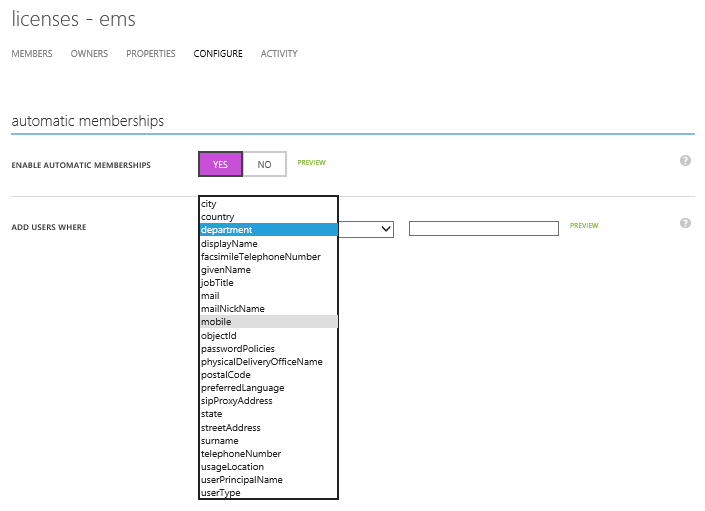The image size is (705, 511).
Task: Open the Owners tab
Action: [89, 54]
